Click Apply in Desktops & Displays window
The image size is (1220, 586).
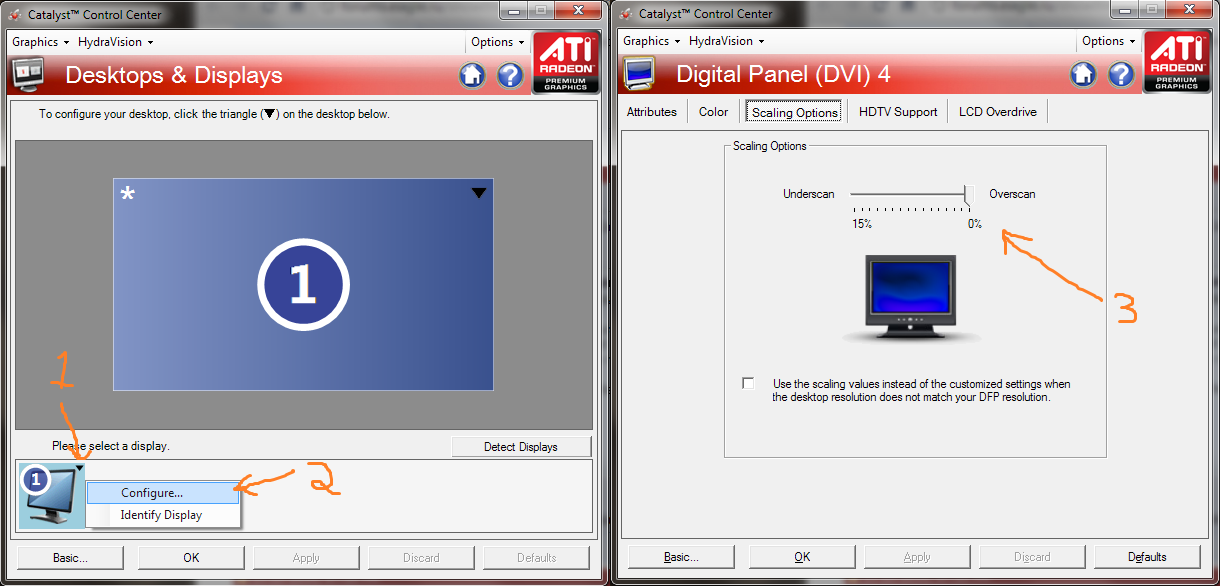(306, 558)
